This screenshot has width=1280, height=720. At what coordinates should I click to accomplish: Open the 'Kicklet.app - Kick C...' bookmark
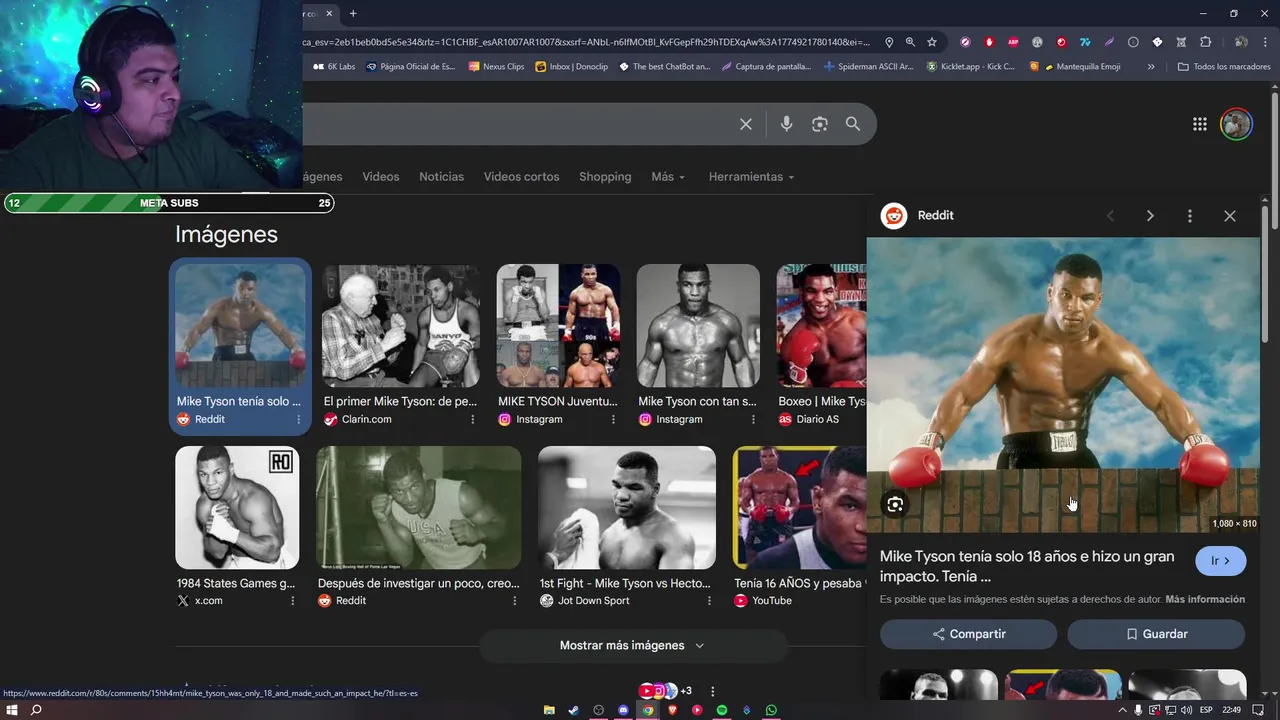click(970, 67)
